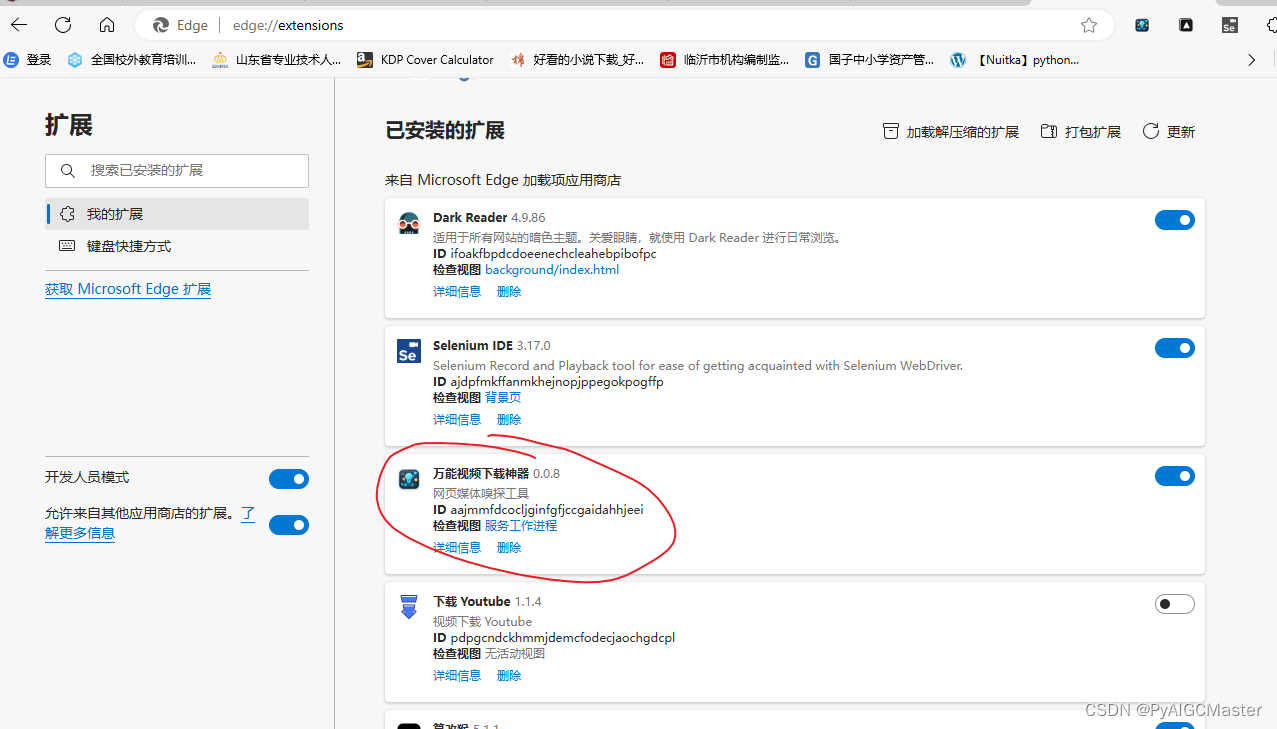Open Dark Reader 详细信息

[457, 292]
